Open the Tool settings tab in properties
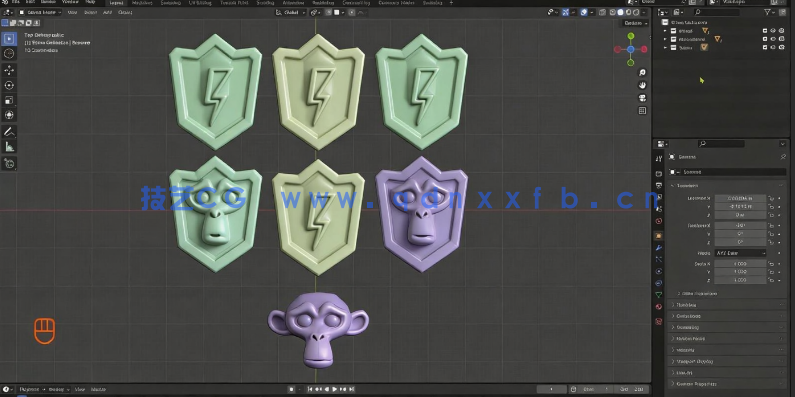The height and width of the screenshot is (397, 795). click(x=659, y=159)
